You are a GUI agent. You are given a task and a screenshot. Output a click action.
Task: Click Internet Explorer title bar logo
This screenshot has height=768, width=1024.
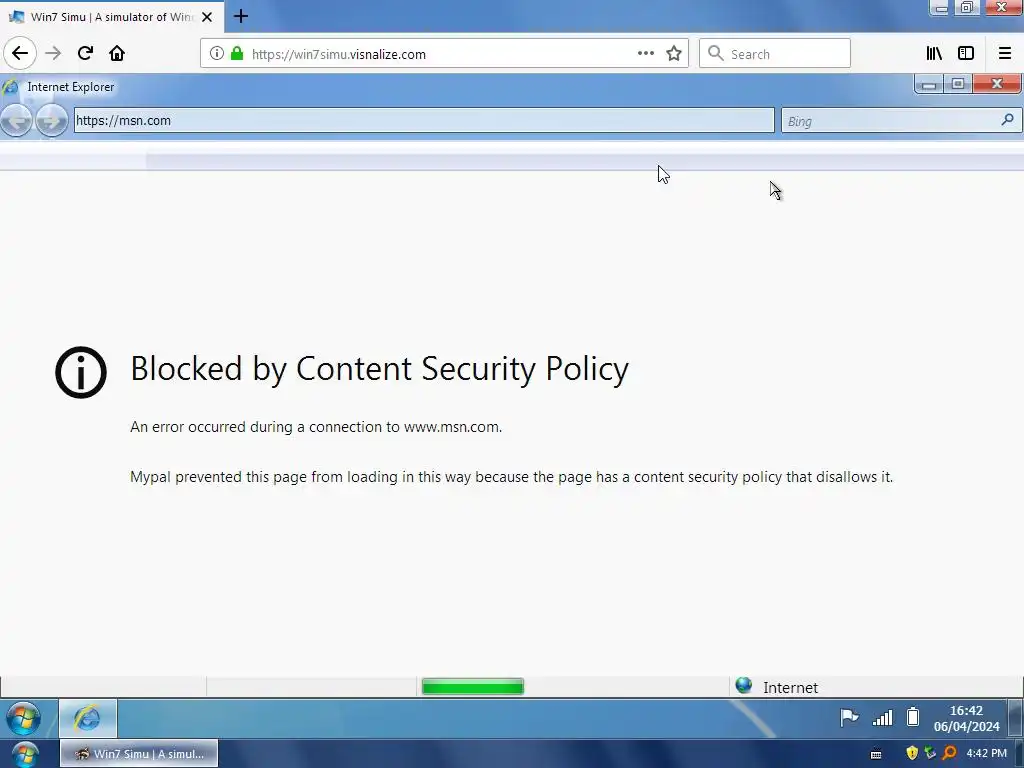10,87
